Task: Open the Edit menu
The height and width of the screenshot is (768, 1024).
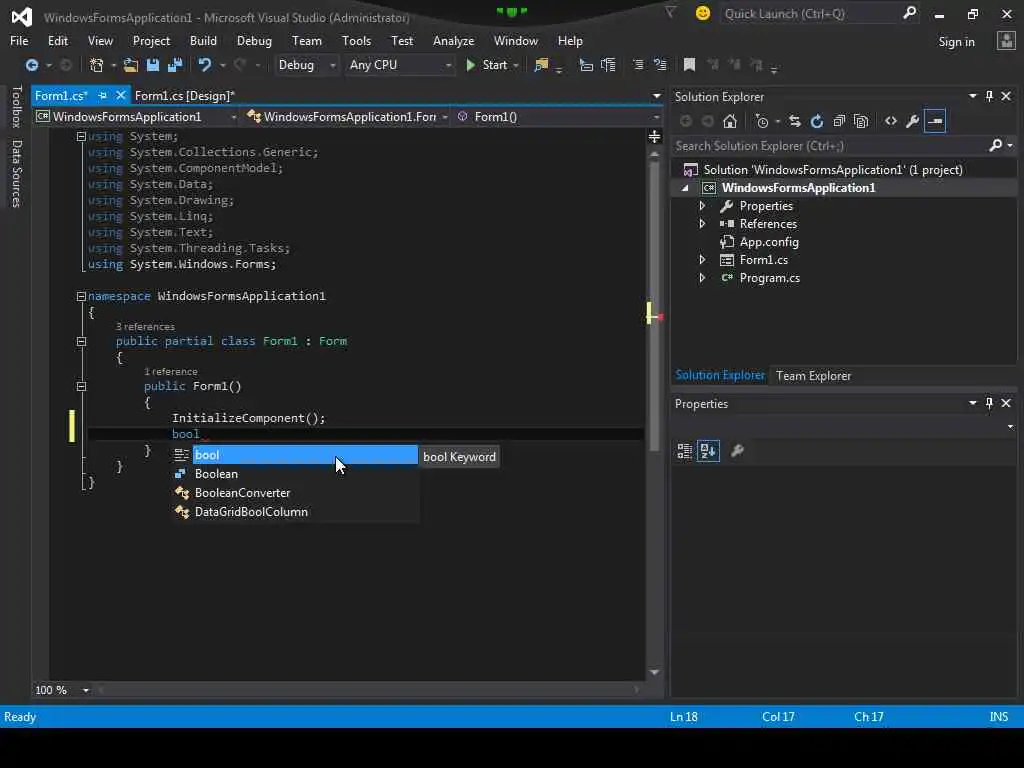Action: click(x=58, y=40)
